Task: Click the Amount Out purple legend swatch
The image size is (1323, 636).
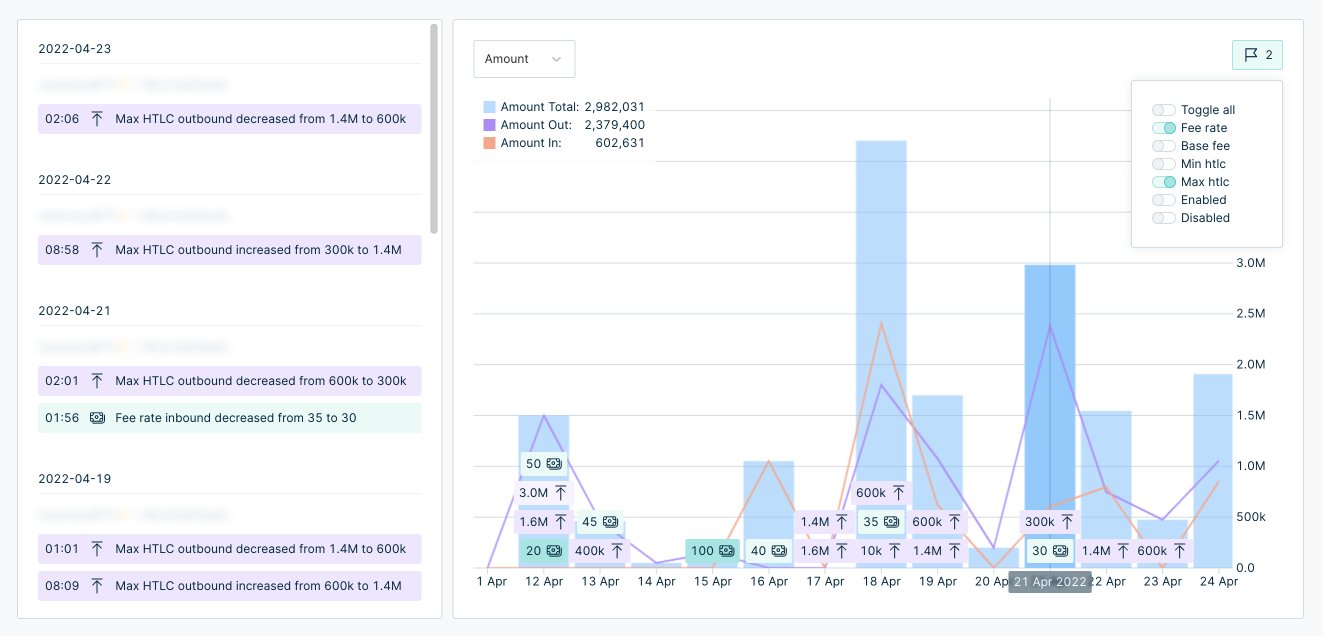Action: [489, 125]
